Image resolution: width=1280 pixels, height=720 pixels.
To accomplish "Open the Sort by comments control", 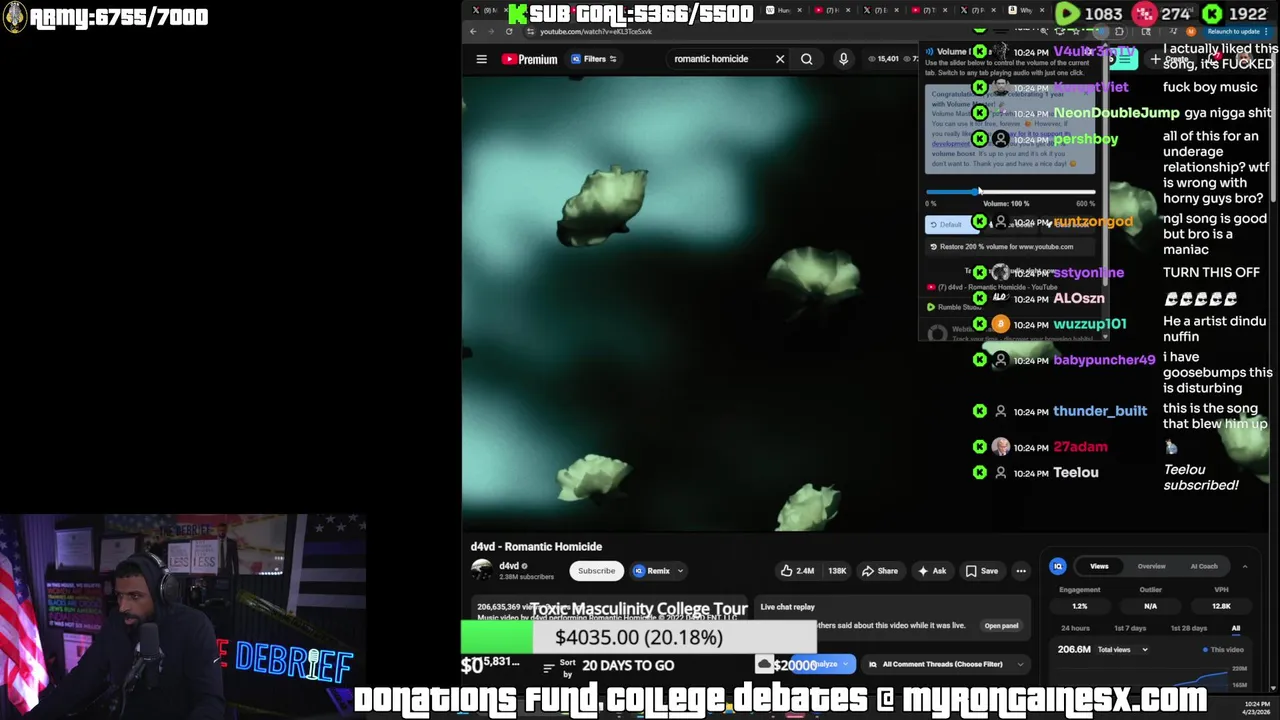I will coord(560,668).
